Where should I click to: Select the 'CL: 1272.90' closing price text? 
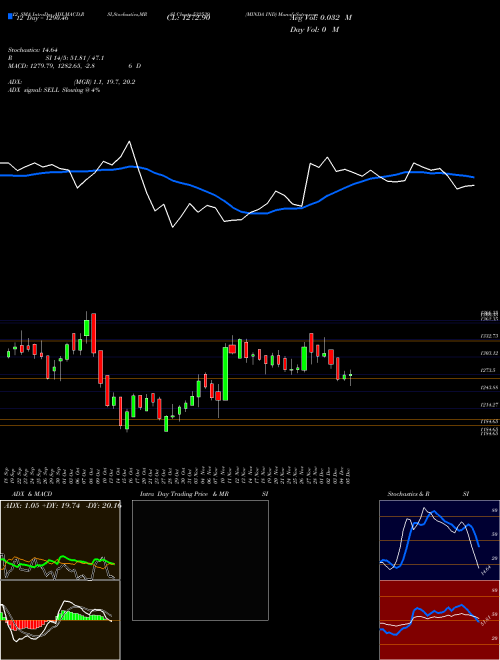pyautogui.click(x=188, y=18)
